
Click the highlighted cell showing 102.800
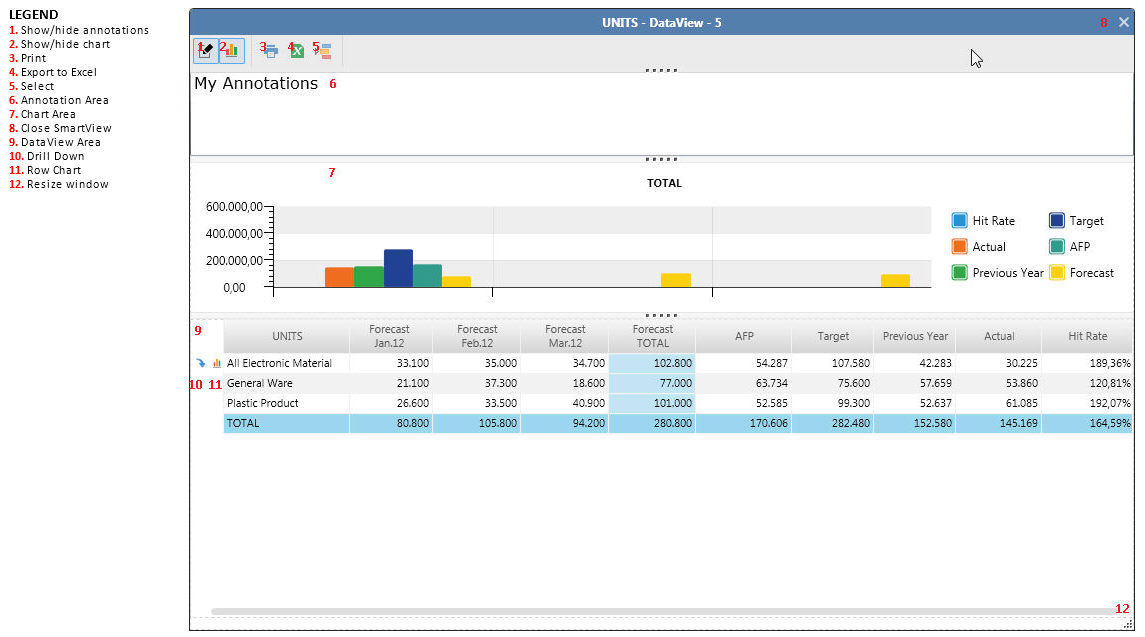tap(652, 363)
